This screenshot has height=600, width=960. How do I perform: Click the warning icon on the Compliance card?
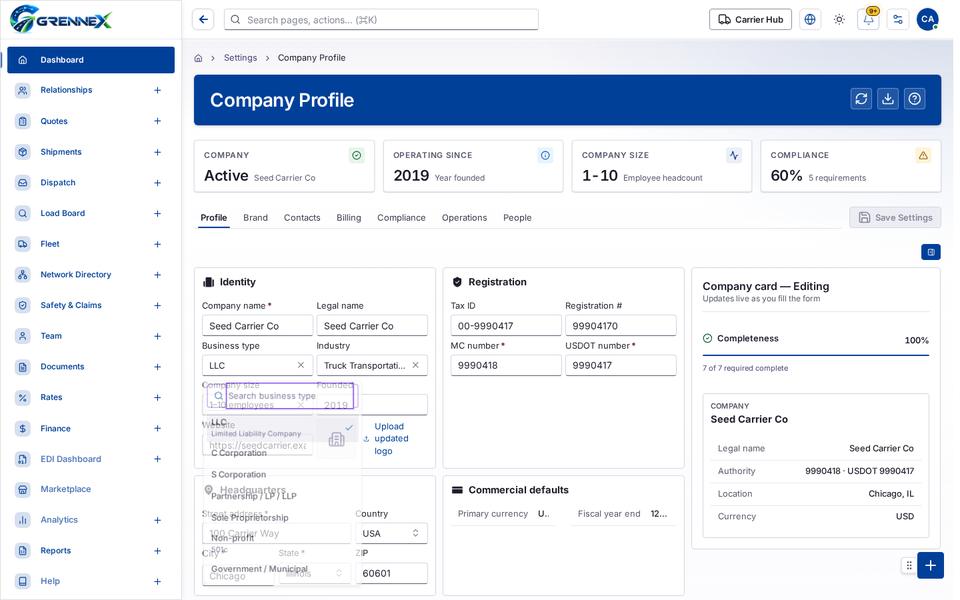[923, 156]
